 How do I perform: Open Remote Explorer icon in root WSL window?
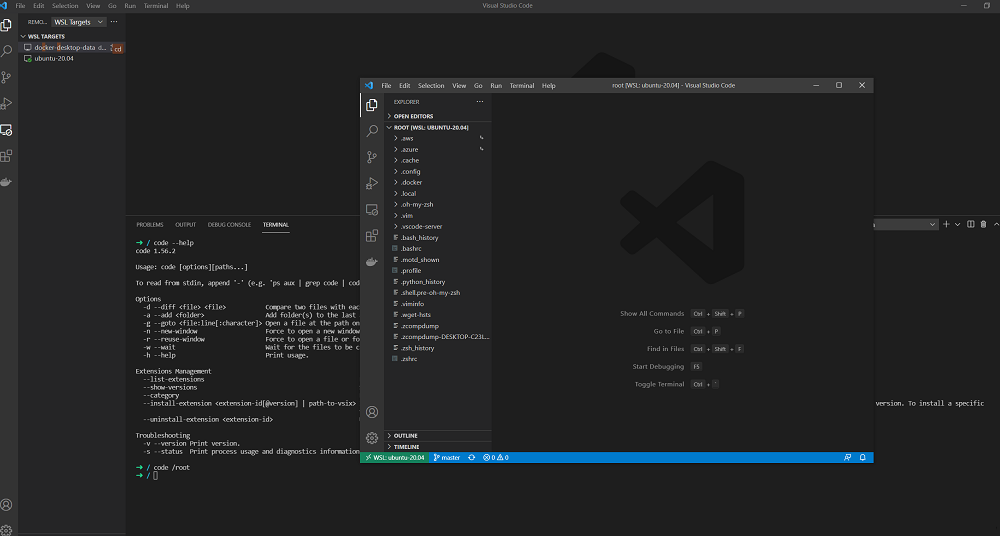pyautogui.click(x=372, y=209)
